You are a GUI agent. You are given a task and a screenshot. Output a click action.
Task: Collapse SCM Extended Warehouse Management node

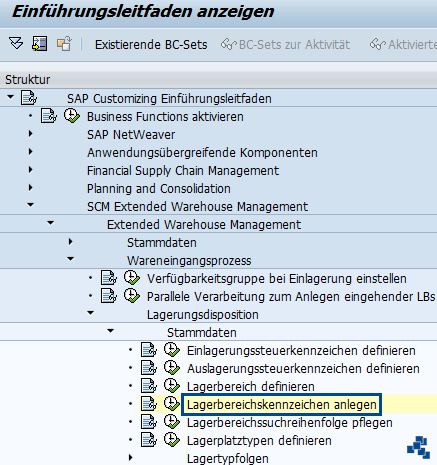(x=30, y=205)
